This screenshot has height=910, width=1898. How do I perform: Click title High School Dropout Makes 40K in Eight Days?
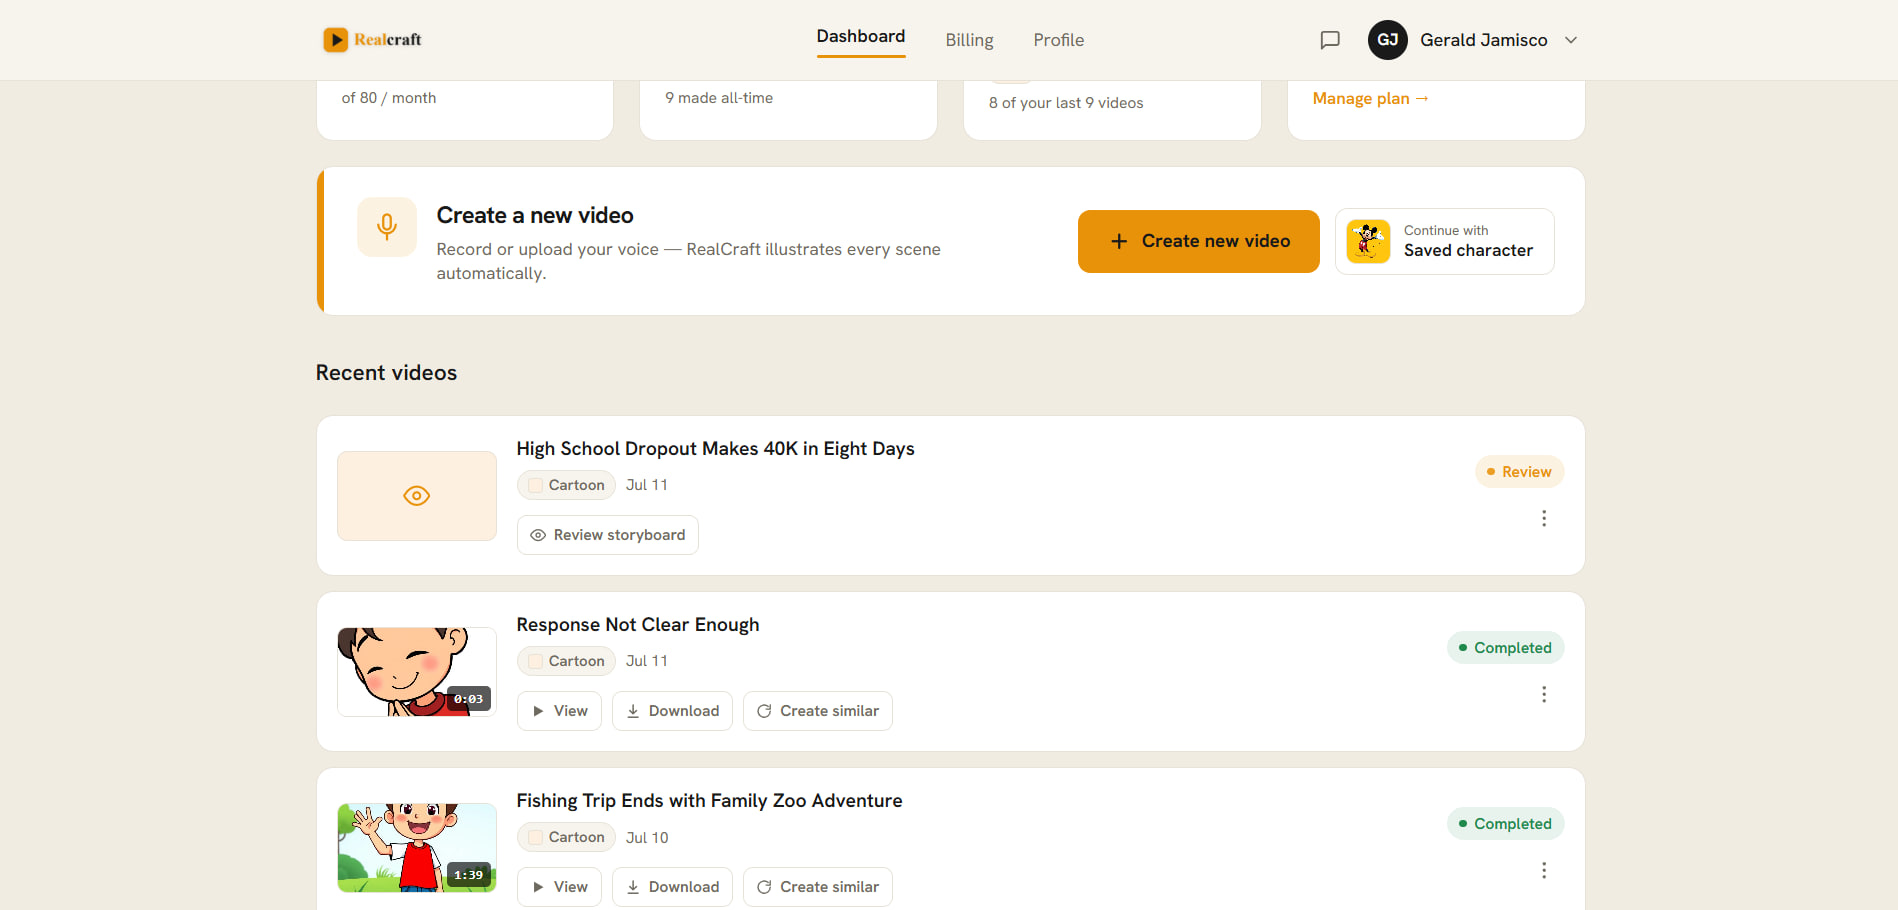[x=716, y=449]
